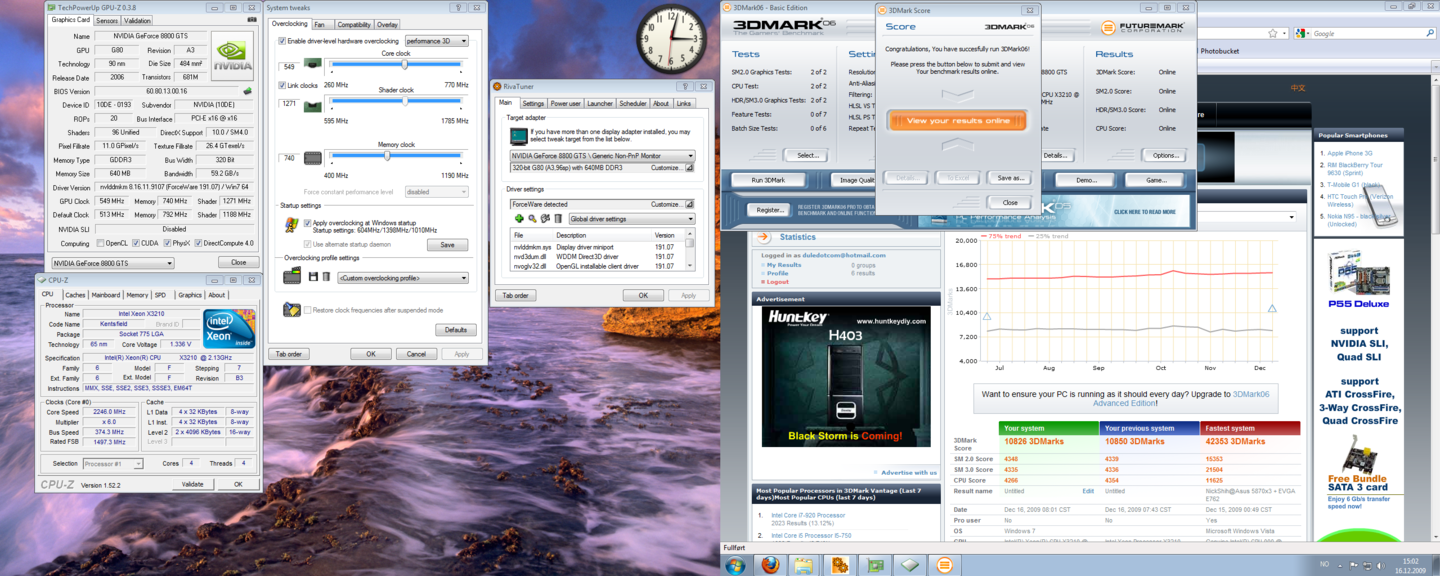Open the 3DMark orange taskbar icon
The height and width of the screenshot is (576, 1440).
tap(944, 565)
